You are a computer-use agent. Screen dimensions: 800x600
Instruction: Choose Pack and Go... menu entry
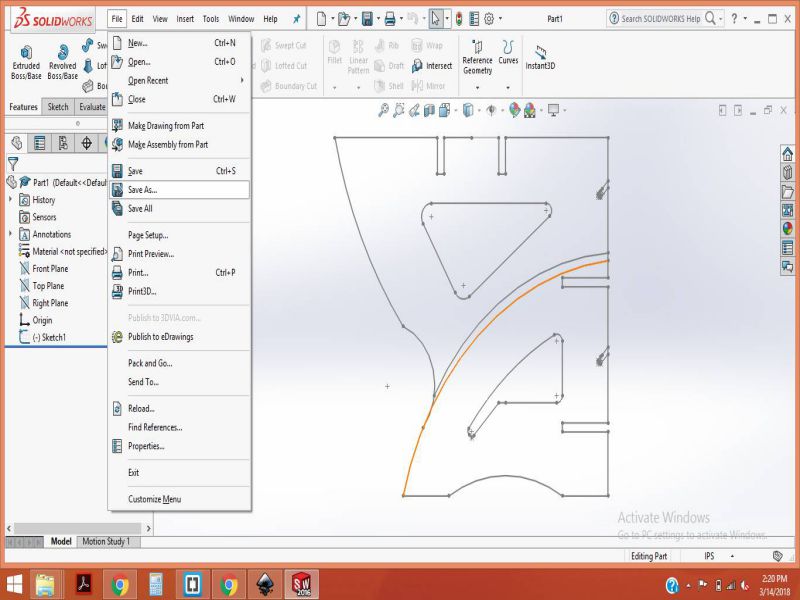tap(179, 363)
